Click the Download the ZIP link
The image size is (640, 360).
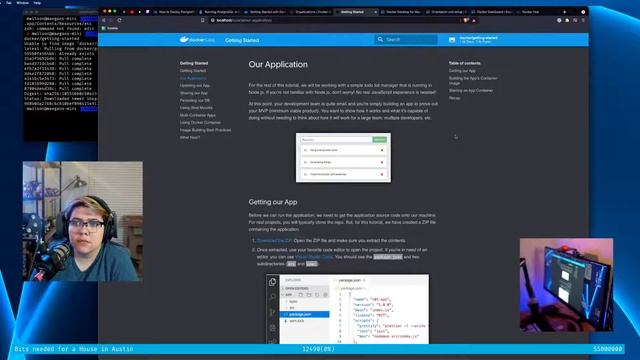[x=274, y=240]
